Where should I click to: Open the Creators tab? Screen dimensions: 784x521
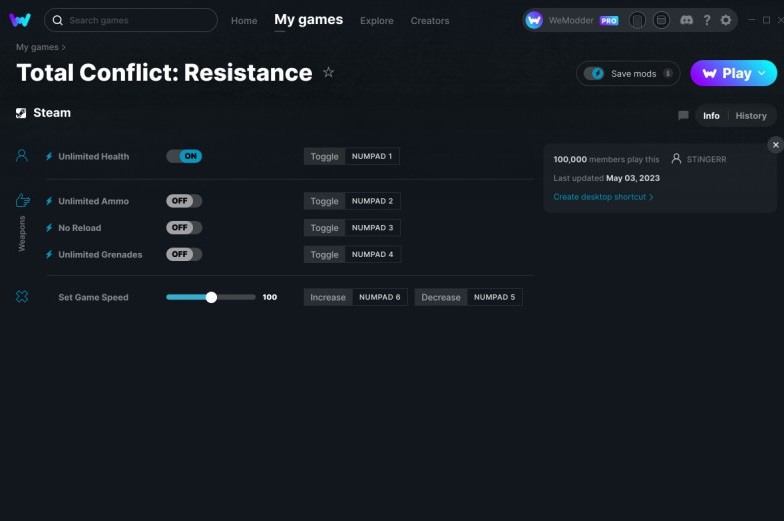tap(430, 20)
